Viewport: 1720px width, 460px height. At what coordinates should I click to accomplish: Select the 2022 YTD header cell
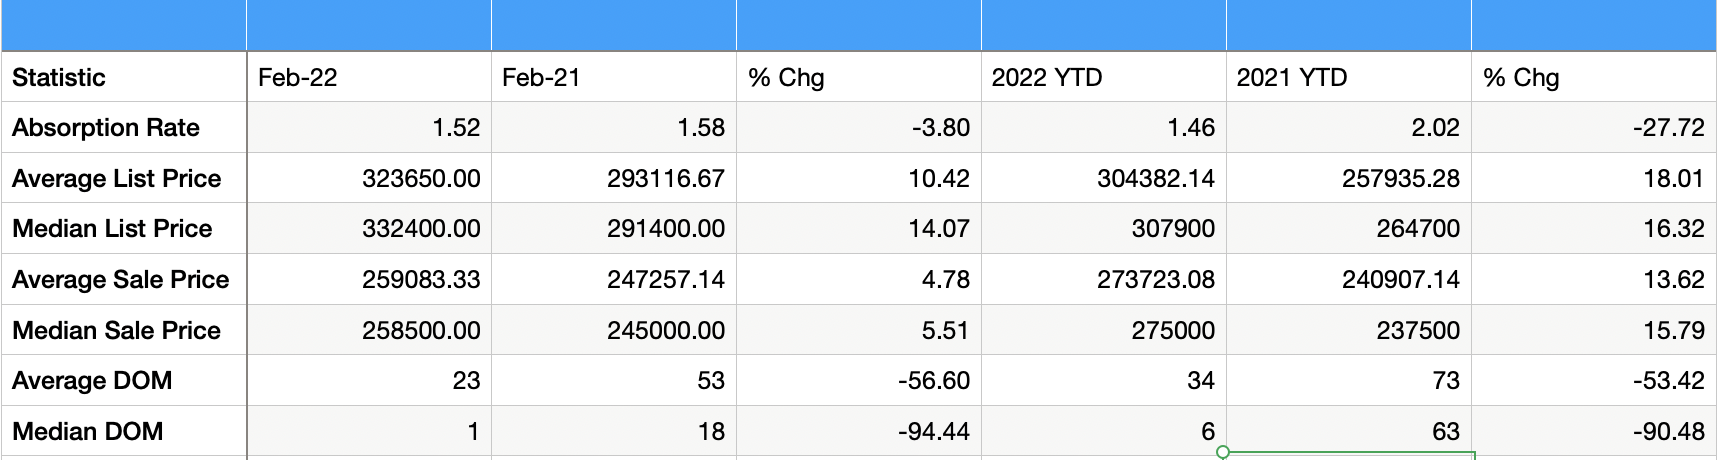pos(1104,77)
